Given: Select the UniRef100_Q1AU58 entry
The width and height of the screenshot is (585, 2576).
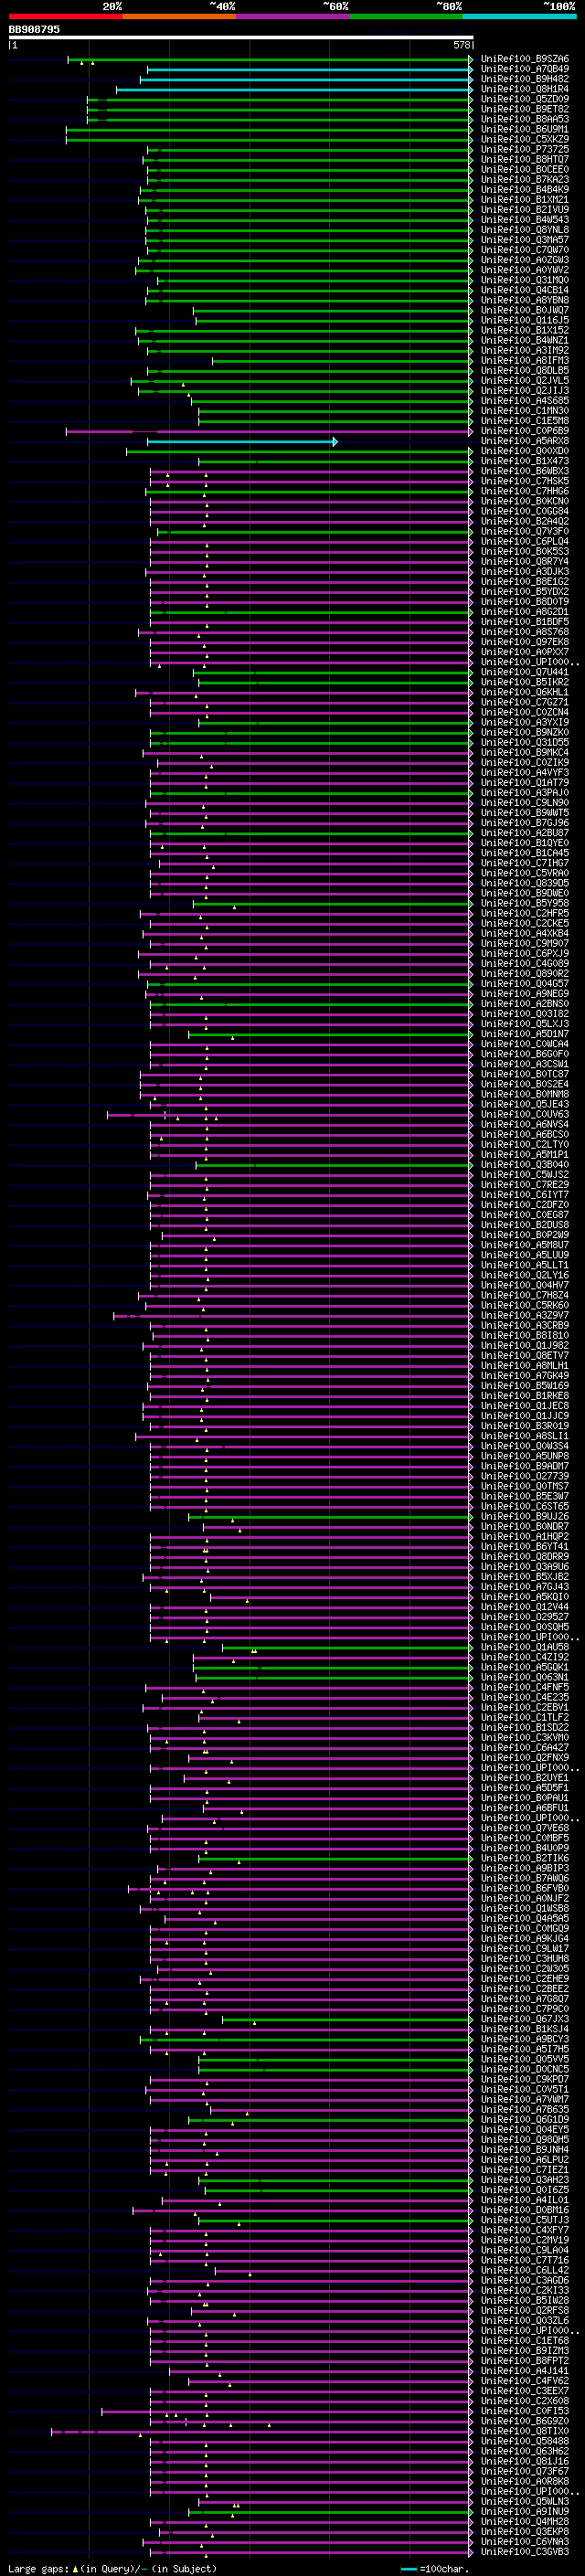Looking at the screenshot, I should 525,1648.
